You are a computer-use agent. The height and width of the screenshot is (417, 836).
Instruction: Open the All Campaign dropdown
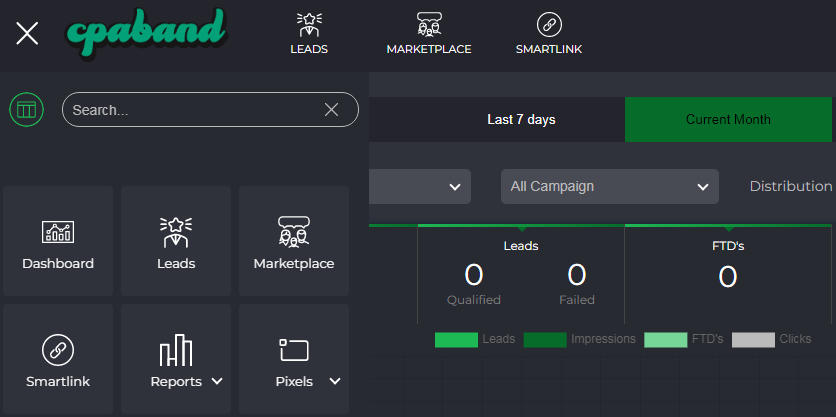(609, 187)
